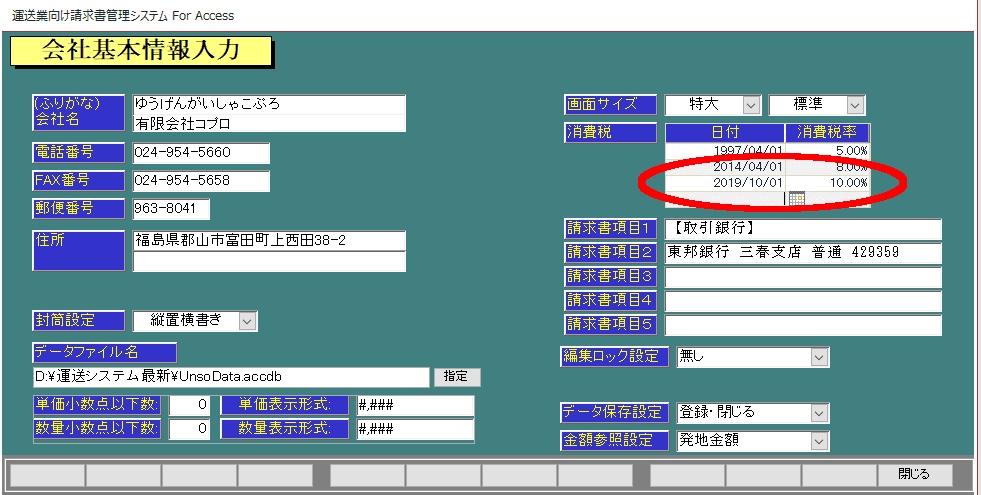Click the empty 請求書項目3 field
The height and width of the screenshot is (495, 981).
pyautogui.click(x=803, y=277)
